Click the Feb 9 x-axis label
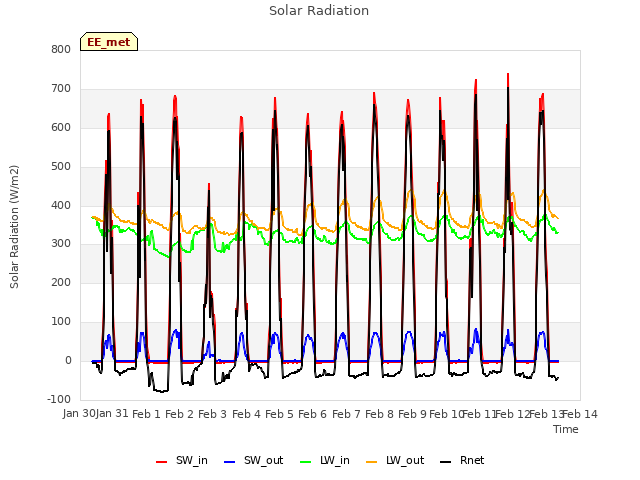Screen dimensions: 640x480 pos(412,414)
